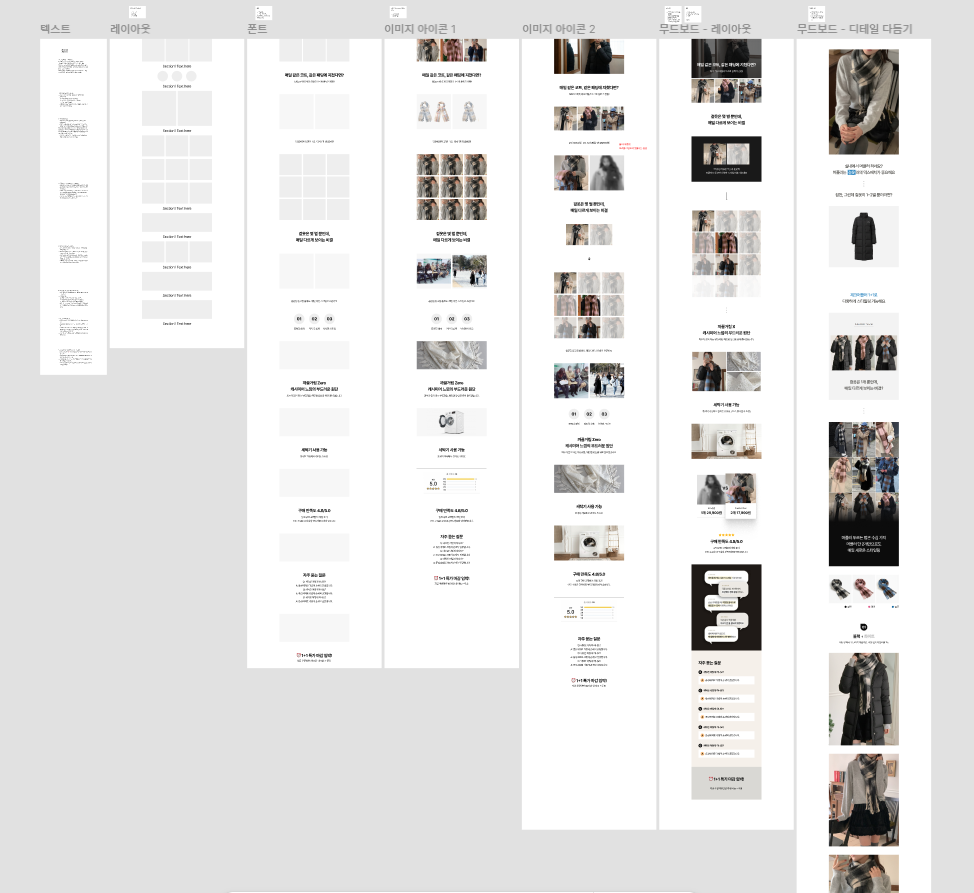Select the 5.0 rating chart in 이미지 아이콘 2
The width and height of the screenshot is (974, 893).
(x=589, y=610)
